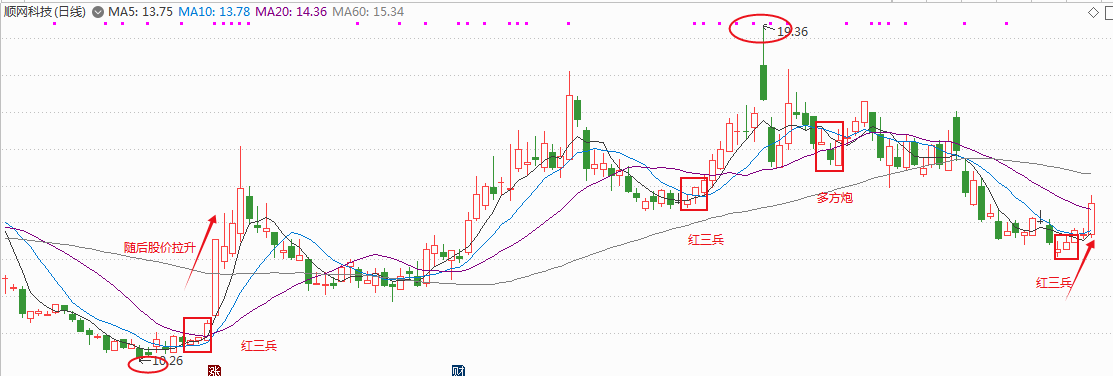Click the 顺网科技(日线) chart title
This screenshot has width=1113, height=376.
[x=45, y=12]
